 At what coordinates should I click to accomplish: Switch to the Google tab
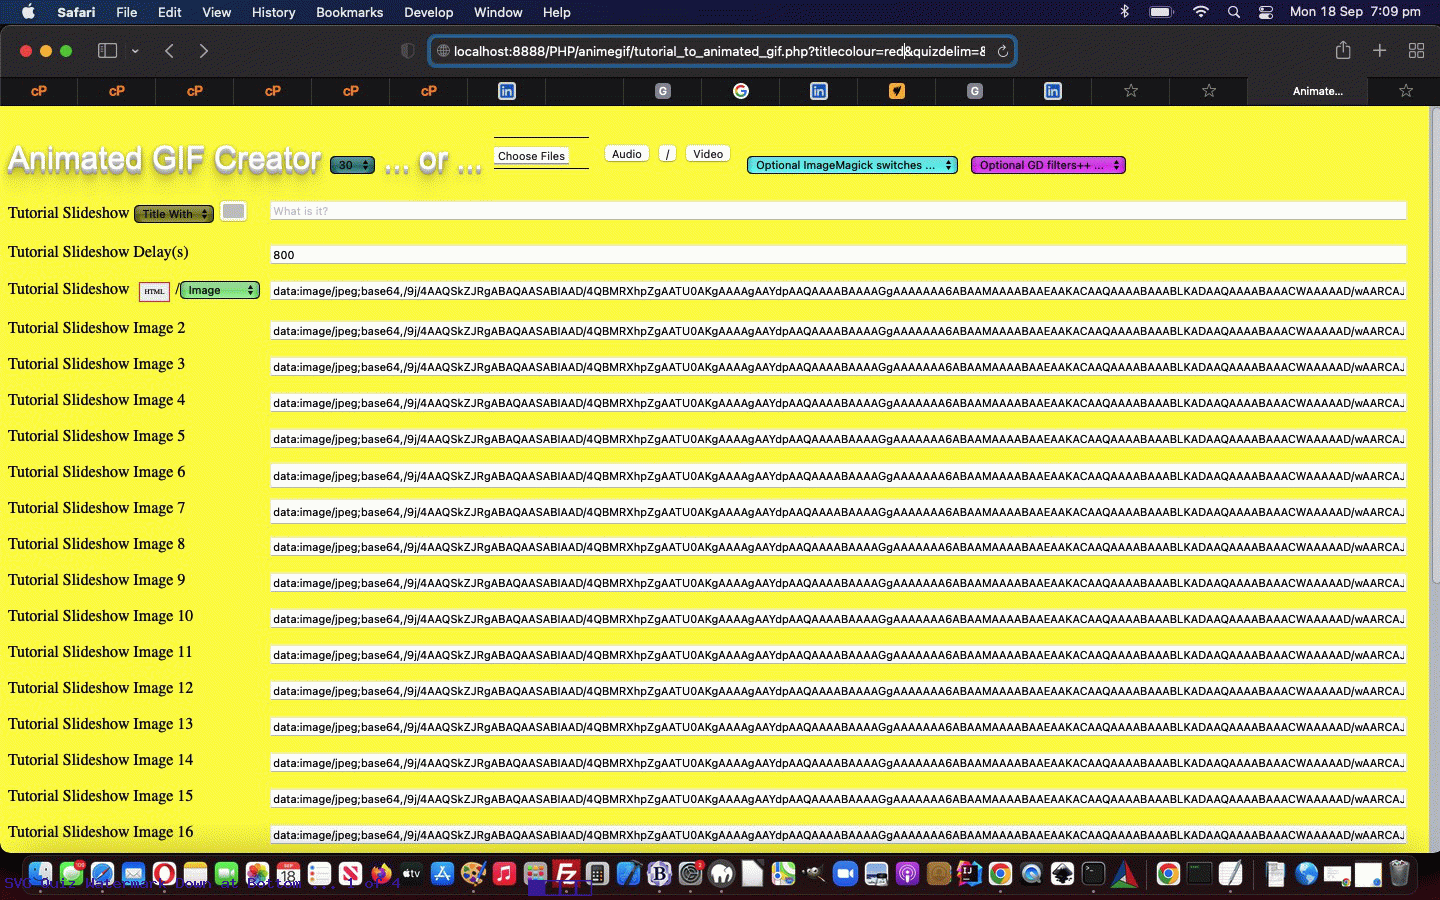(740, 91)
